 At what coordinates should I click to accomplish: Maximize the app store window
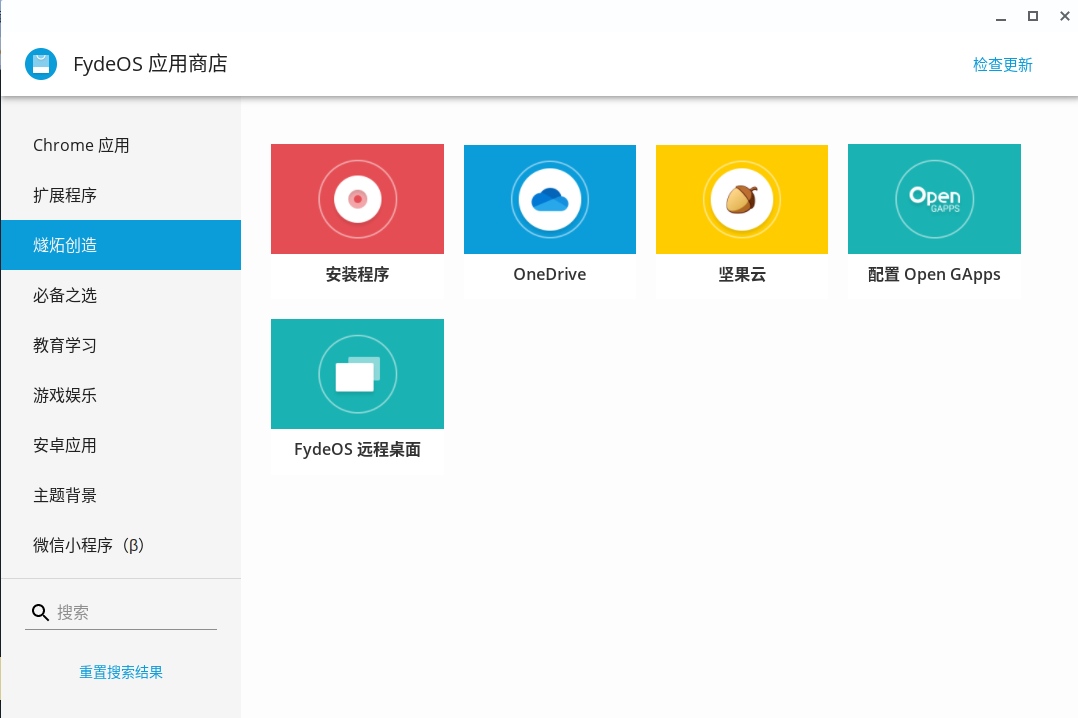(x=1033, y=17)
